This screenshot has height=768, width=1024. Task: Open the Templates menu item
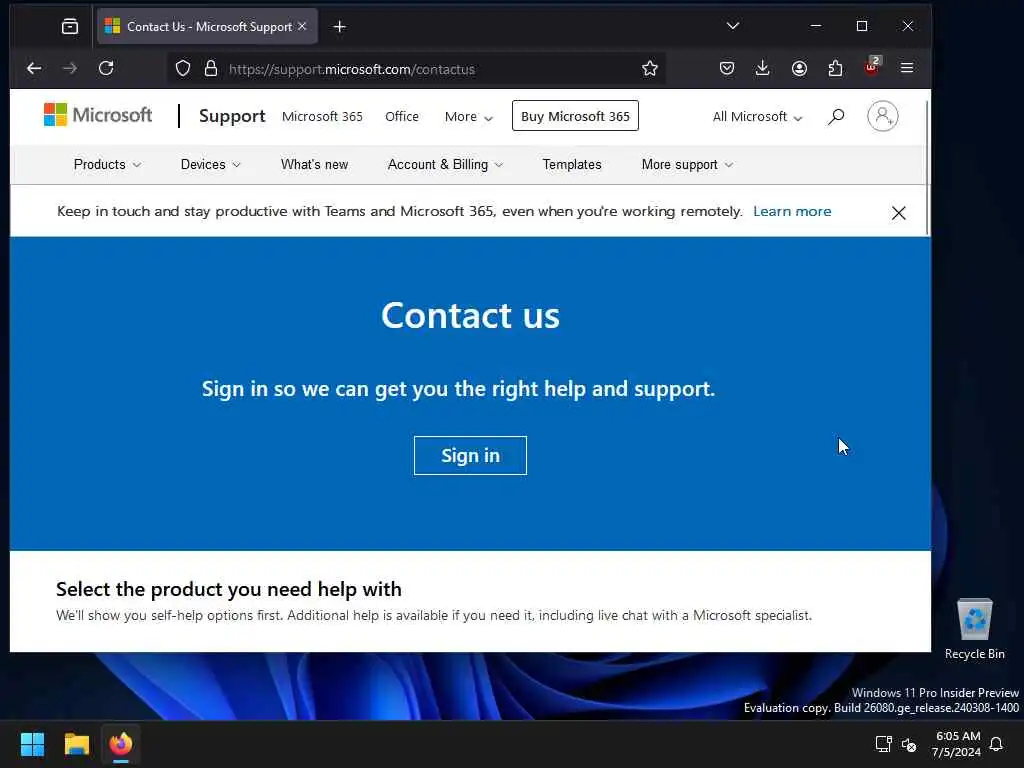(571, 165)
